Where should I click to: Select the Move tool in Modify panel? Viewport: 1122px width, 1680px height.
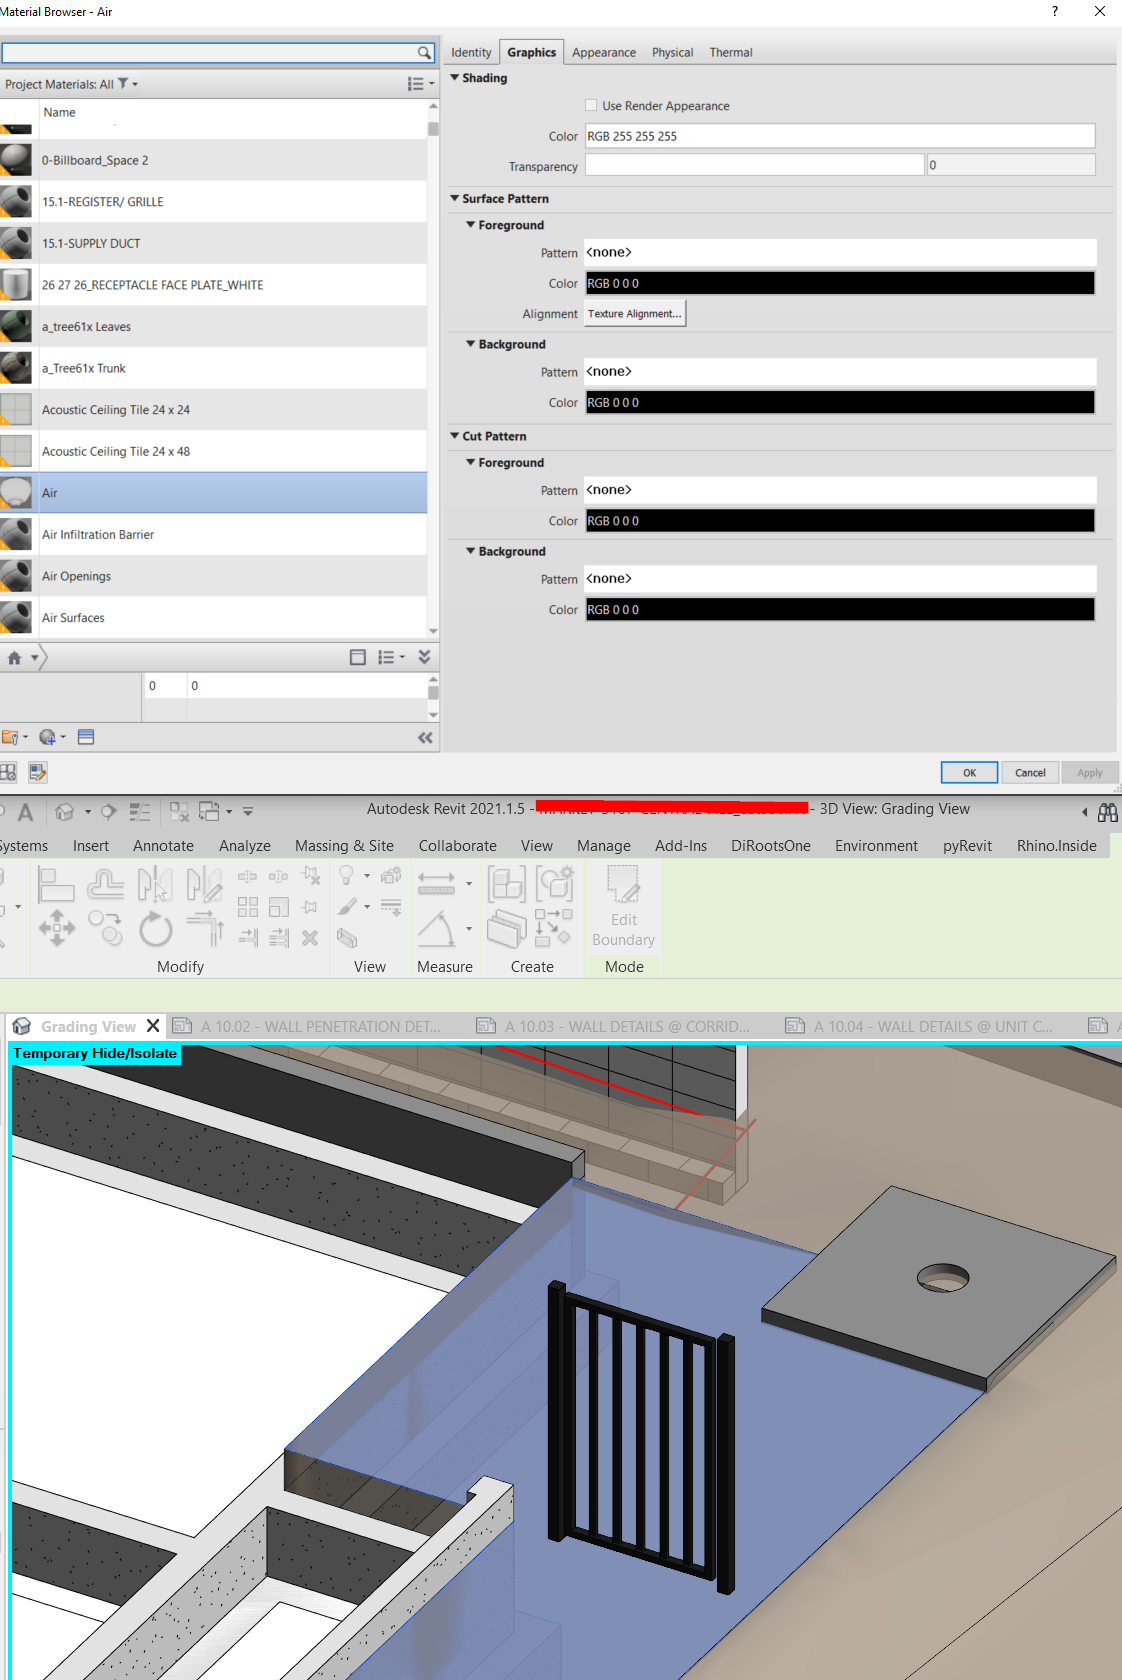[x=57, y=928]
